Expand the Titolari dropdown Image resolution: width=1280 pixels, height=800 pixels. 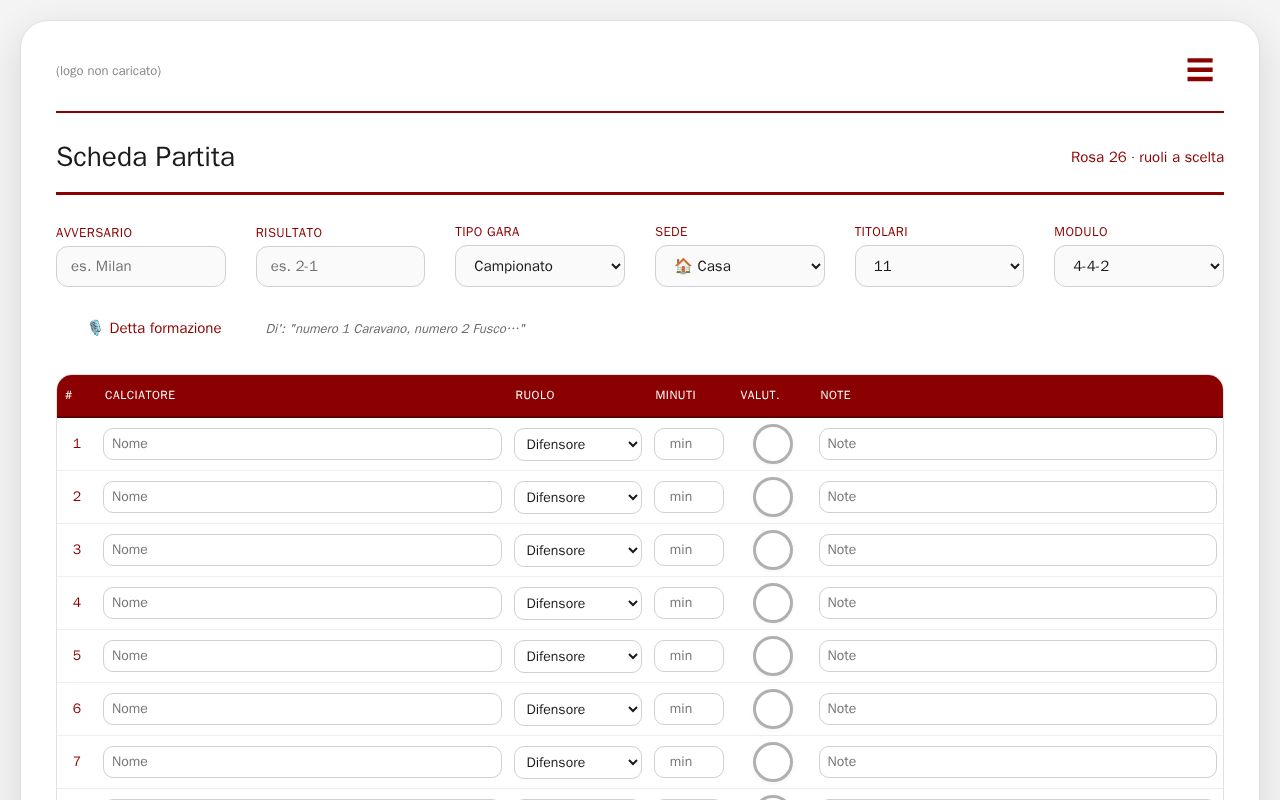(939, 266)
